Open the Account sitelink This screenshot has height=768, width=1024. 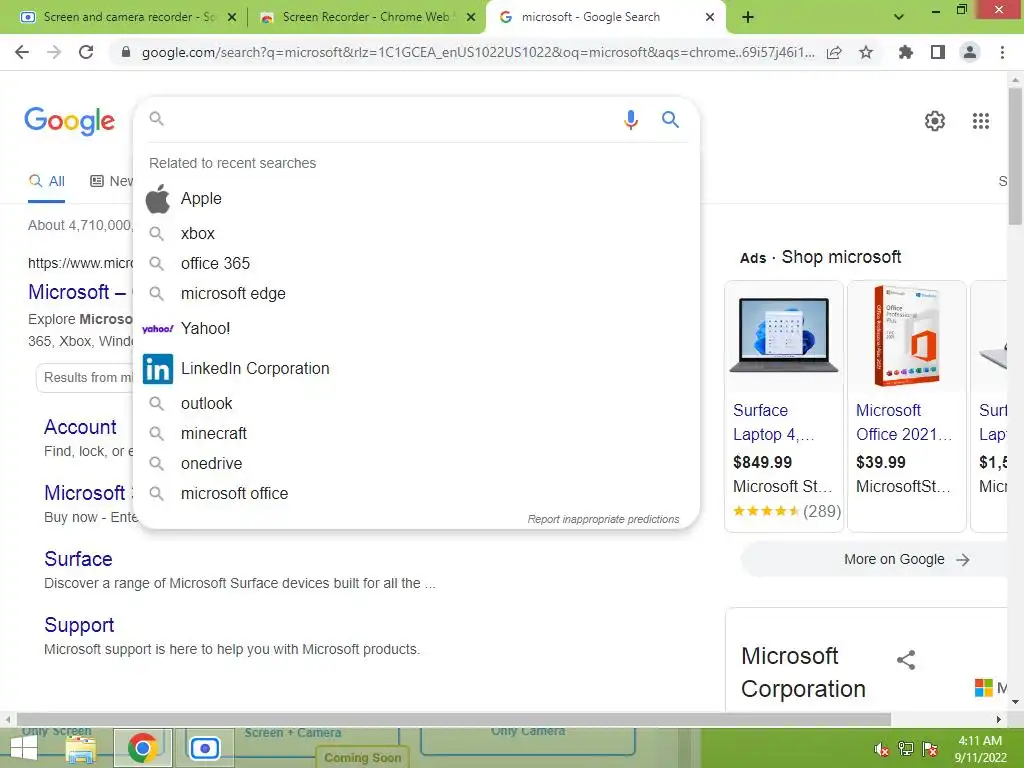pos(80,427)
